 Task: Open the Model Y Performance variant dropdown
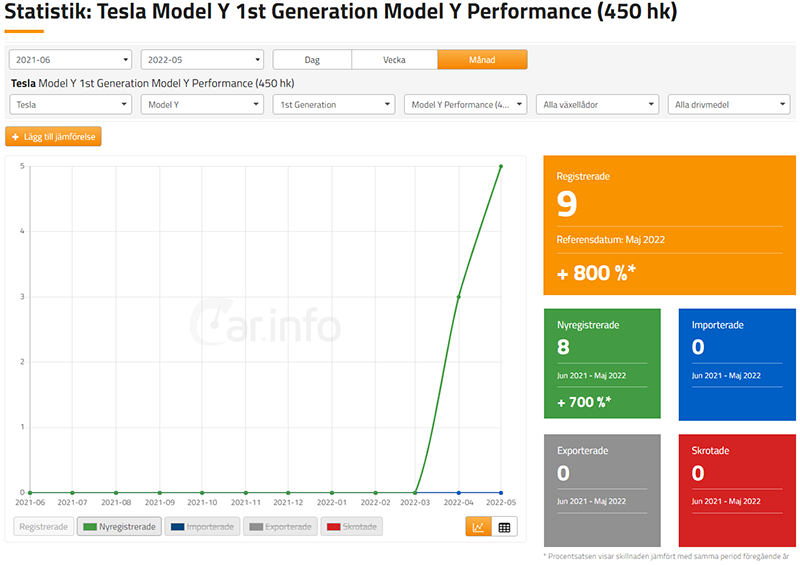465,105
